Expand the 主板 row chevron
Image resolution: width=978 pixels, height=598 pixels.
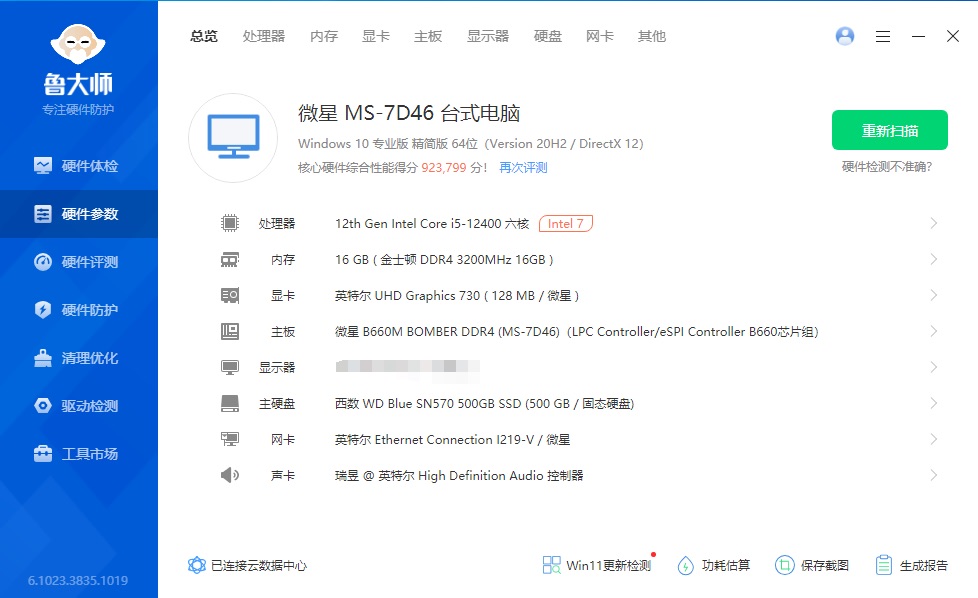933,331
